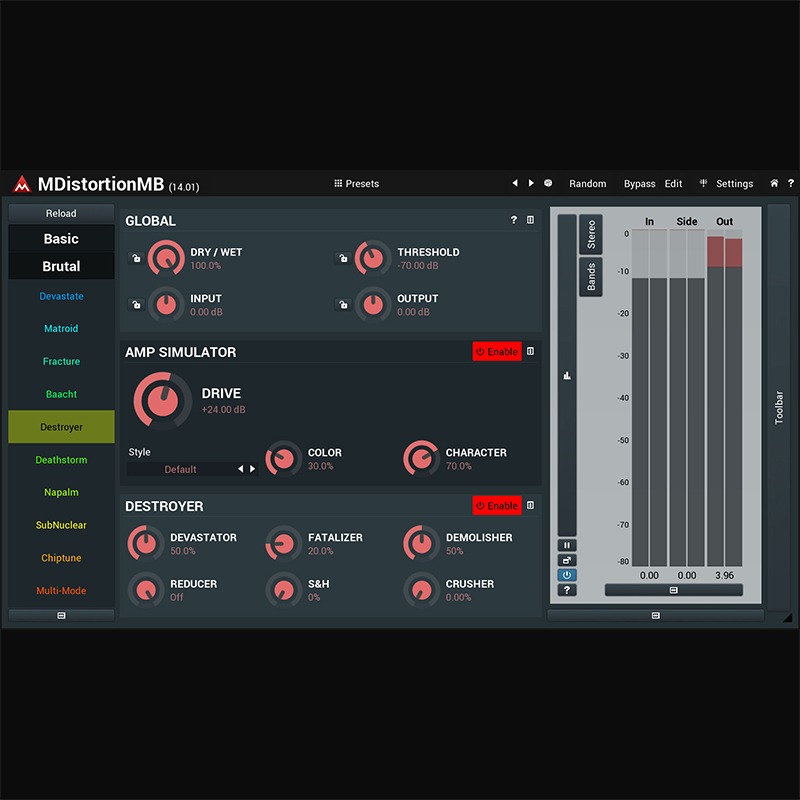This screenshot has width=800, height=800.
Task: Choose the Fracture device
Action: [61, 361]
